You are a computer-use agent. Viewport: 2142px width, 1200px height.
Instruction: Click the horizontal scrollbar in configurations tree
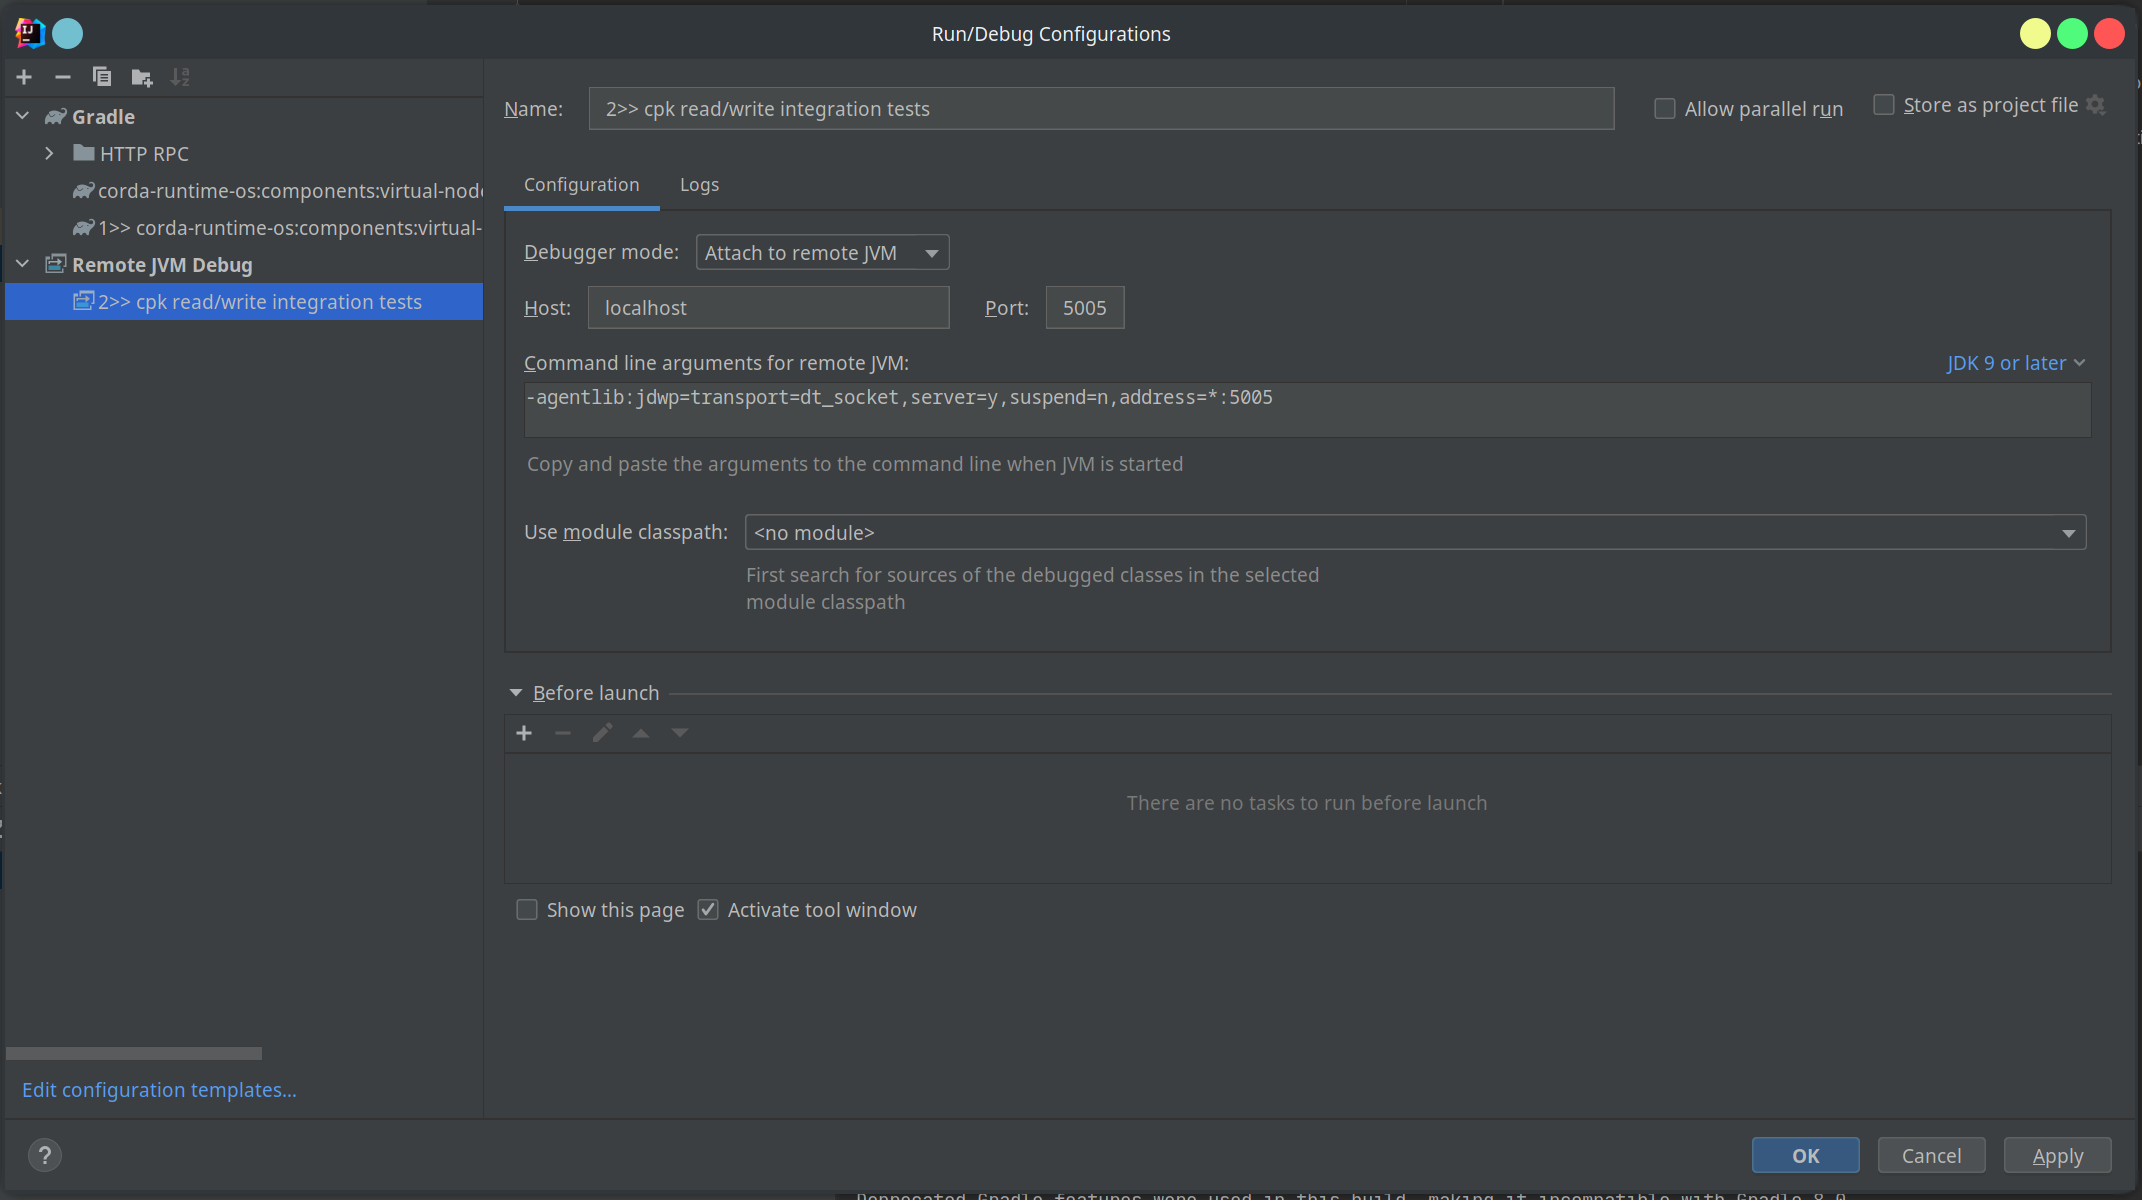coord(134,1053)
